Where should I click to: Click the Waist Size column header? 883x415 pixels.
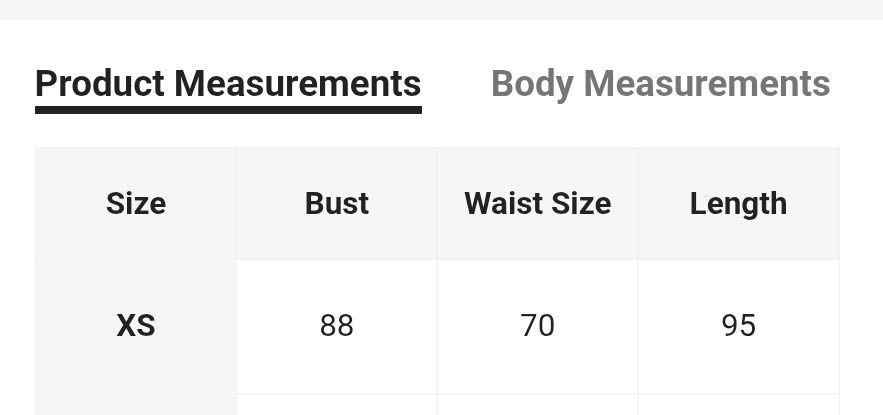[538, 203]
